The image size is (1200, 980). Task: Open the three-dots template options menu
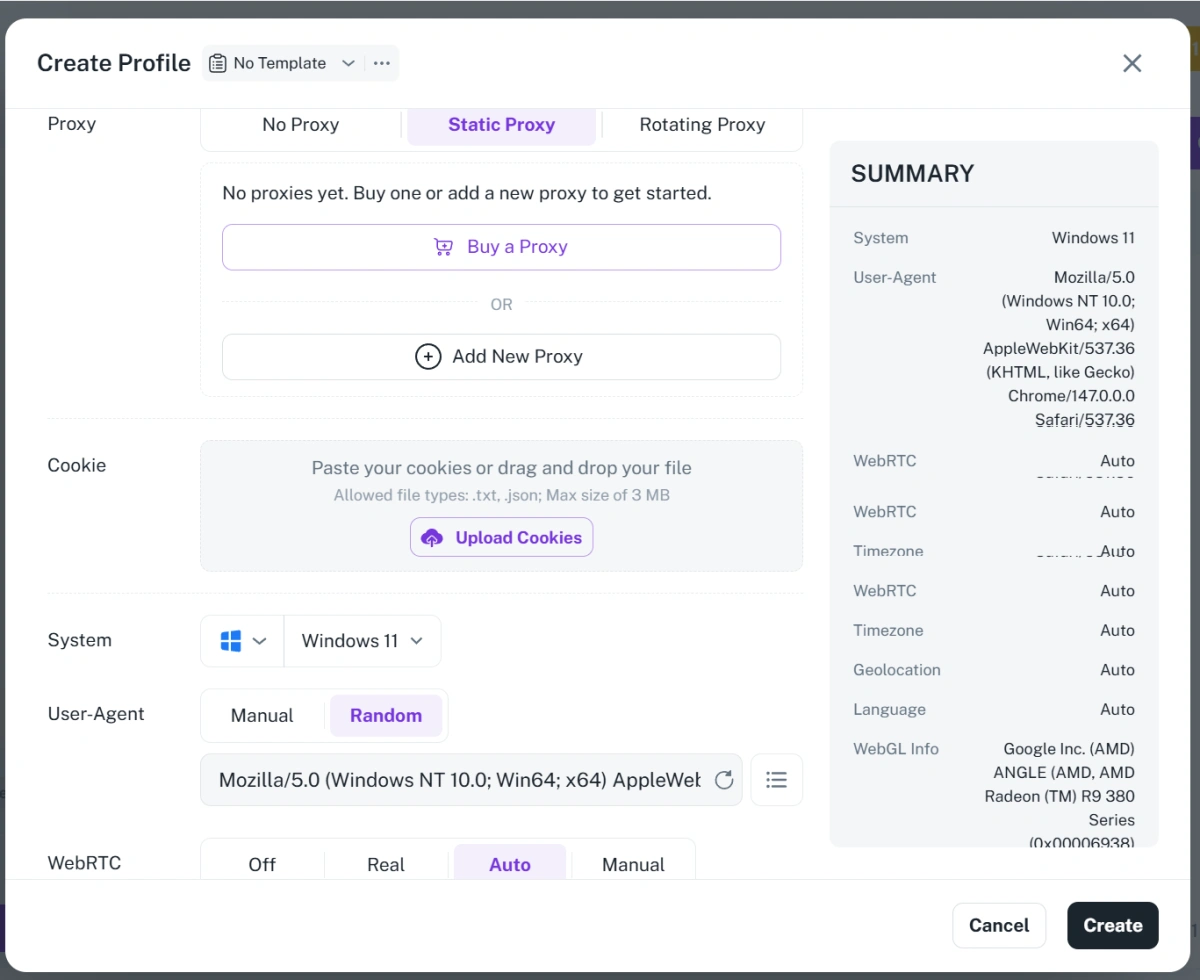click(382, 63)
